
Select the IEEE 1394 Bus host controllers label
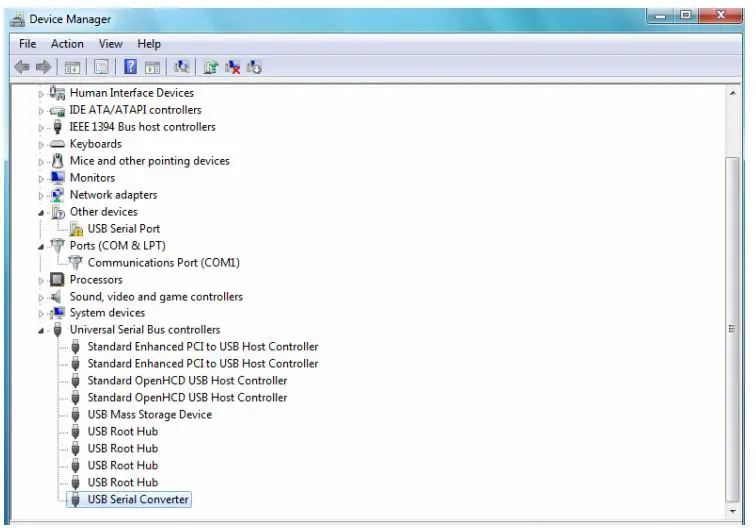pyautogui.click(x=142, y=127)
